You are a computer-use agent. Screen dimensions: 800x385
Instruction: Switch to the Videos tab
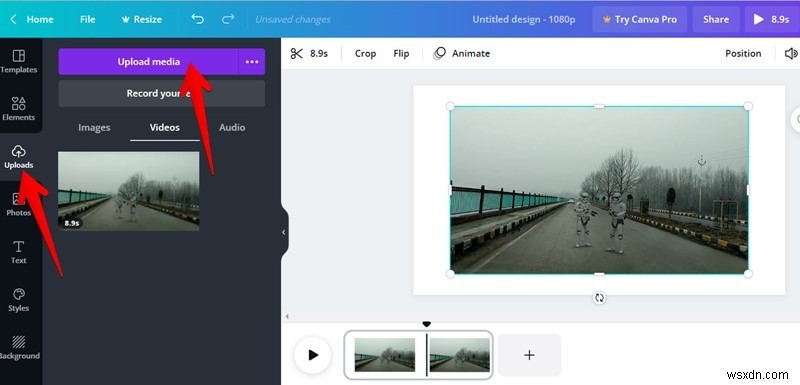click(164, 127)
